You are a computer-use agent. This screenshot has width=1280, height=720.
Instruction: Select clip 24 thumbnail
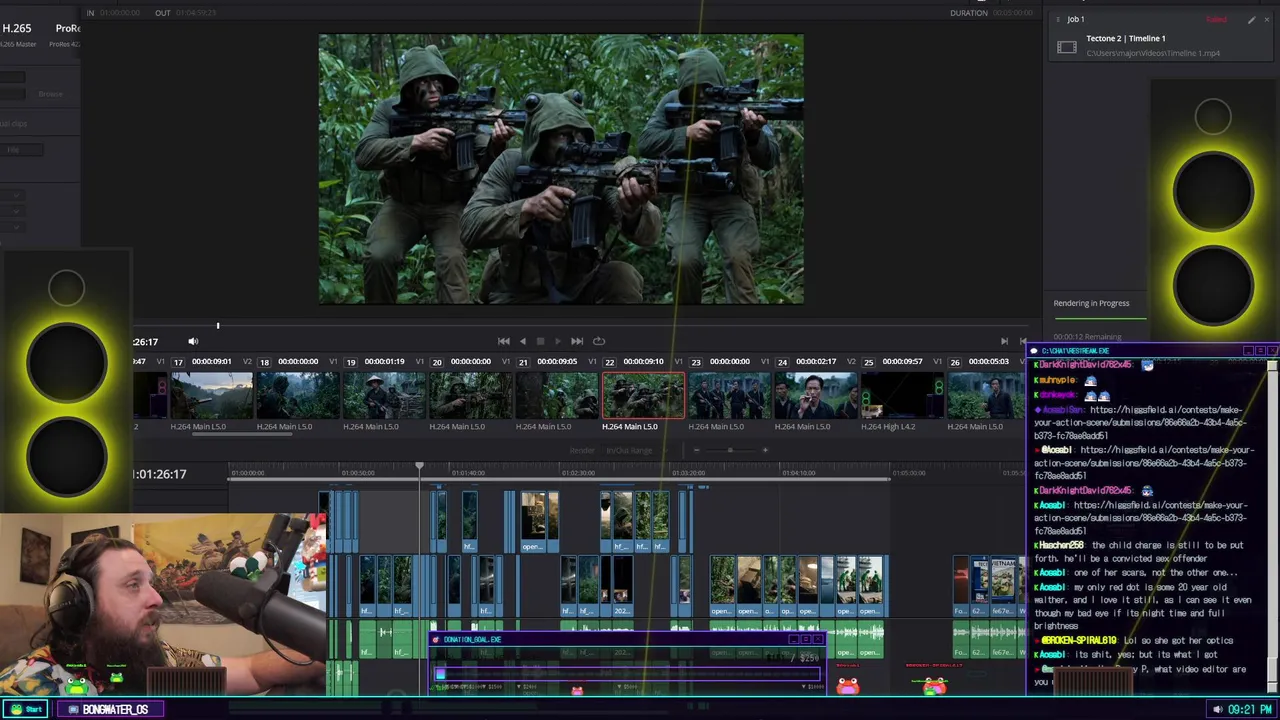(816, 395)
